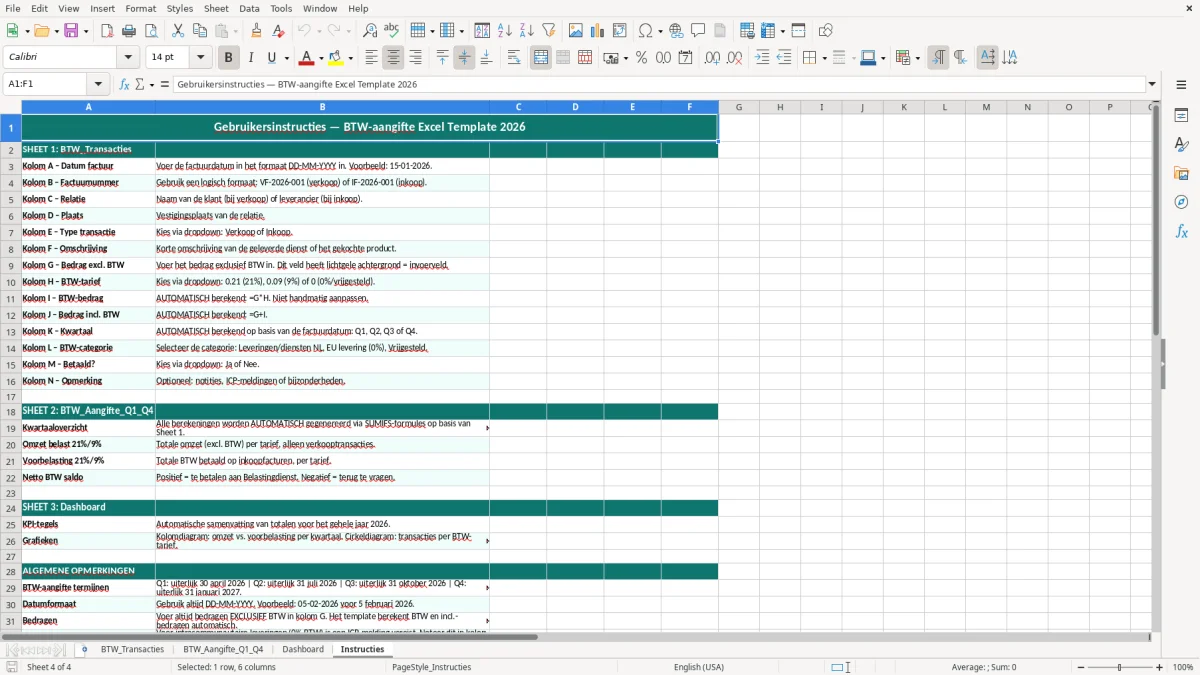
Task: Insert a chart
Action: point(598,31)
